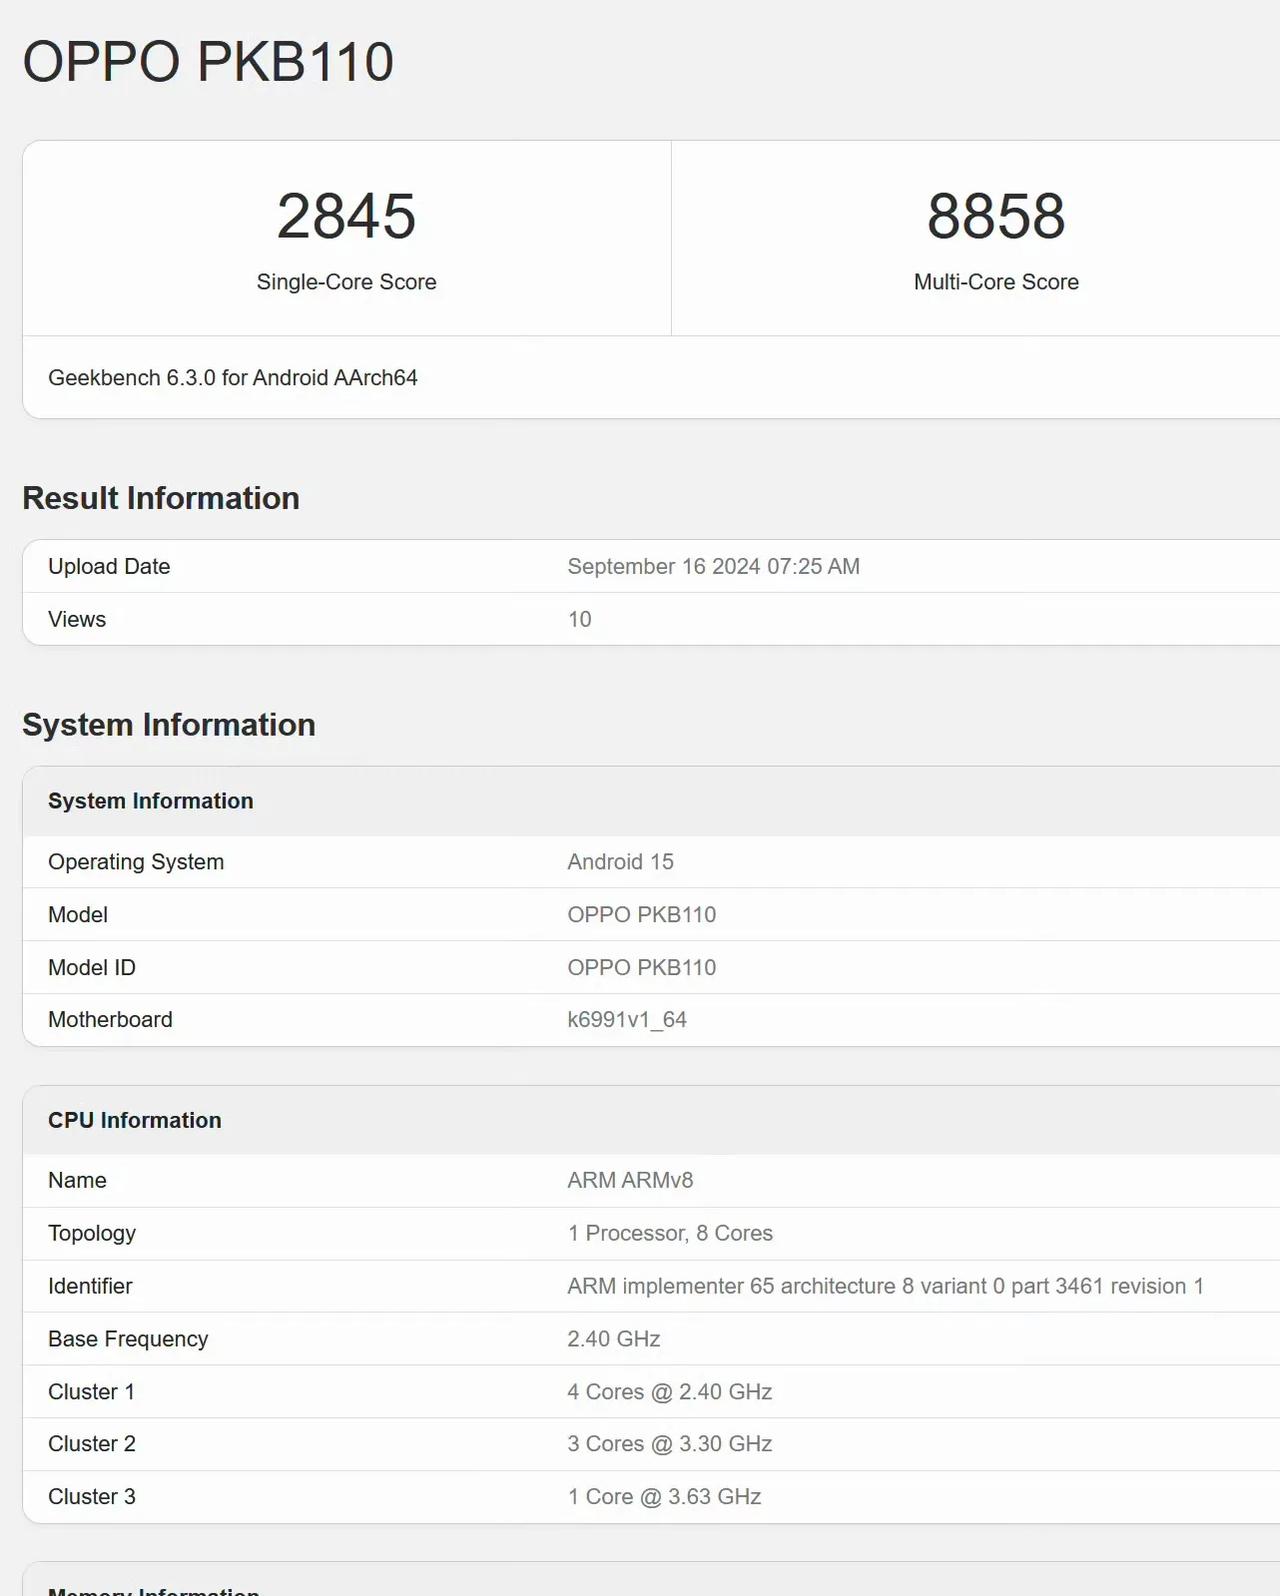The height and width of the screenshot is (1596, 1280).
Task: Select OPPO PKB110 value in Model row
Action: [x=642, y=915]
